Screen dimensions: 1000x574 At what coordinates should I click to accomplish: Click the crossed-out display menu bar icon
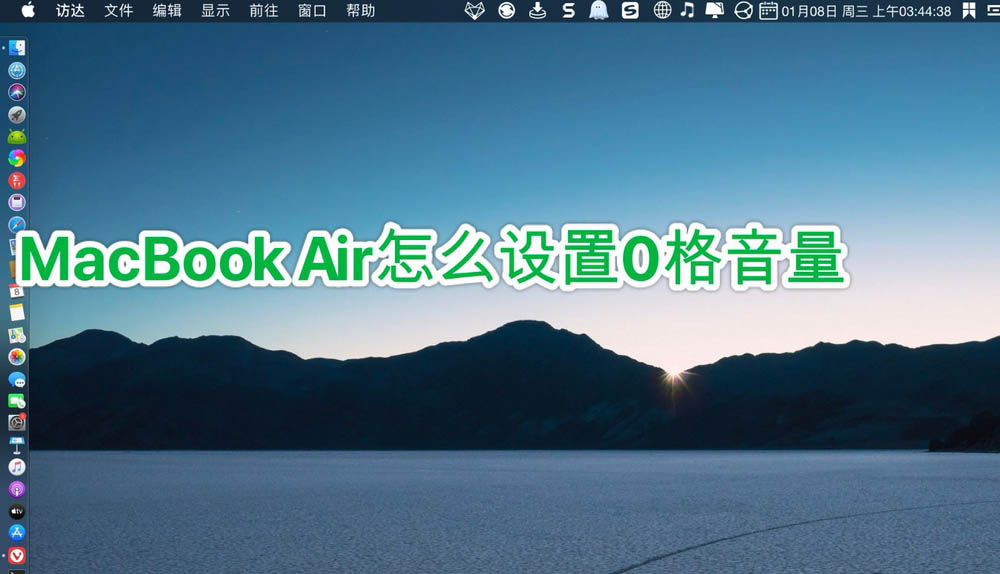(714, 10)
